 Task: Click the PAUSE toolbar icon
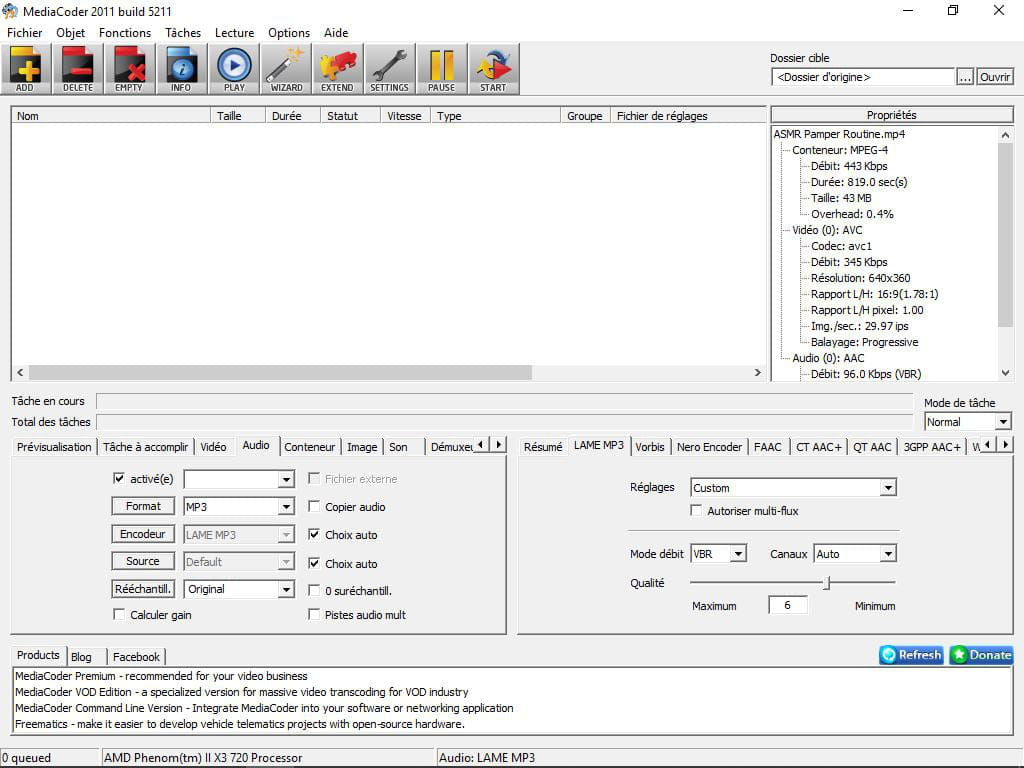coord(441,69)
